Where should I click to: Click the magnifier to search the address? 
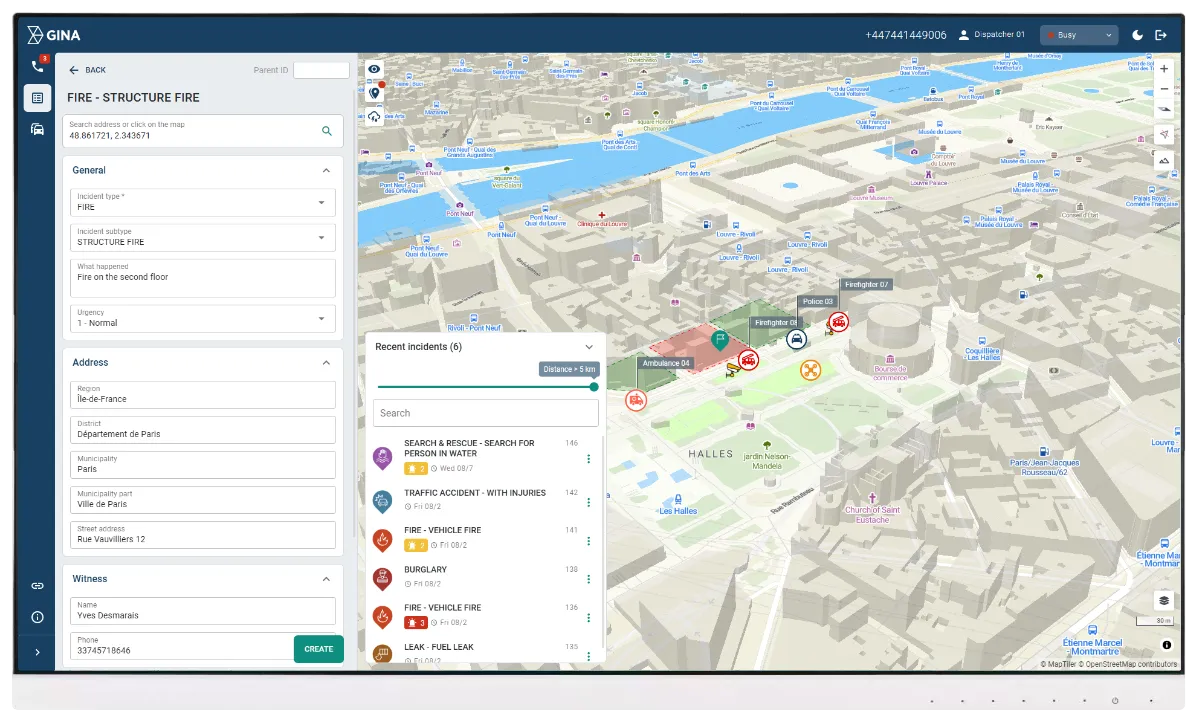coord(325,131)
